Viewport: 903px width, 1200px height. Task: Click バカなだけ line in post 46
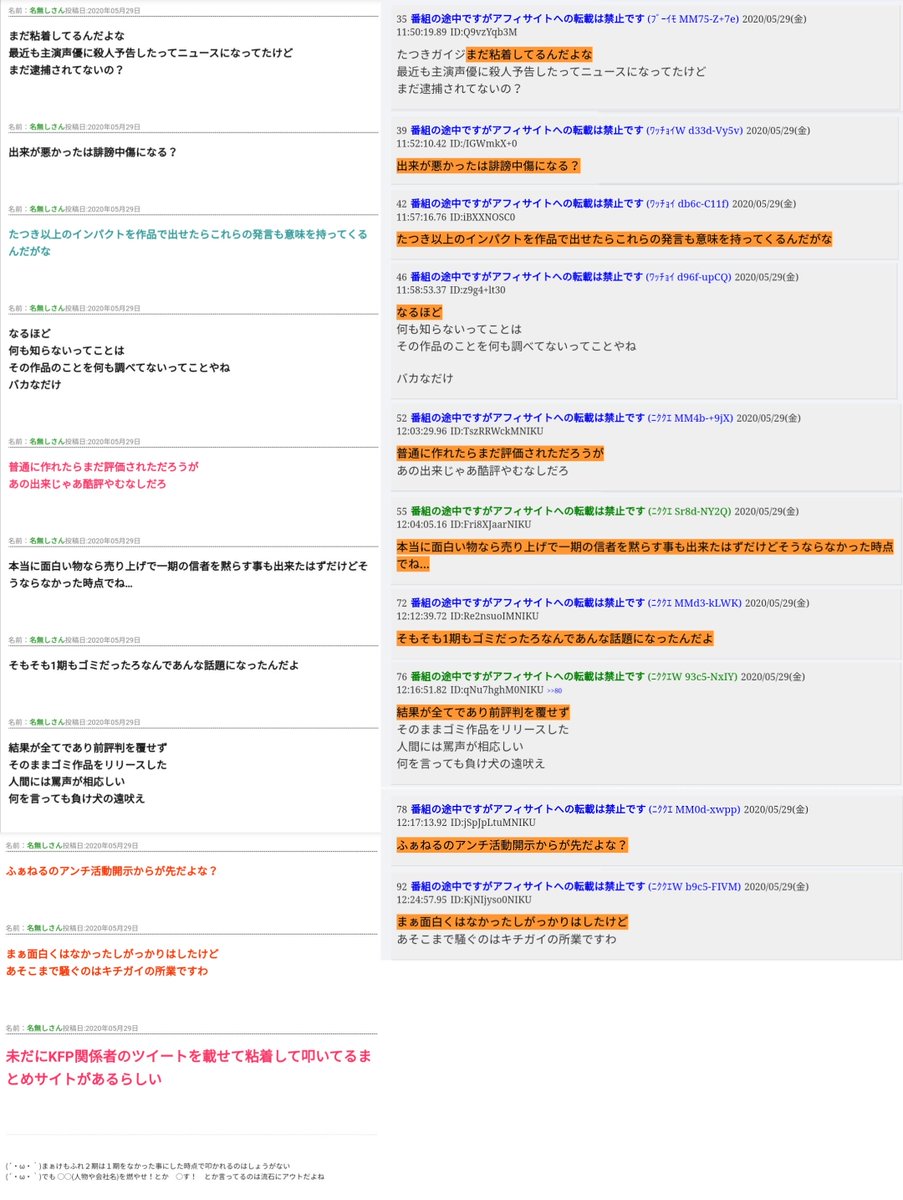click(425, 378)
